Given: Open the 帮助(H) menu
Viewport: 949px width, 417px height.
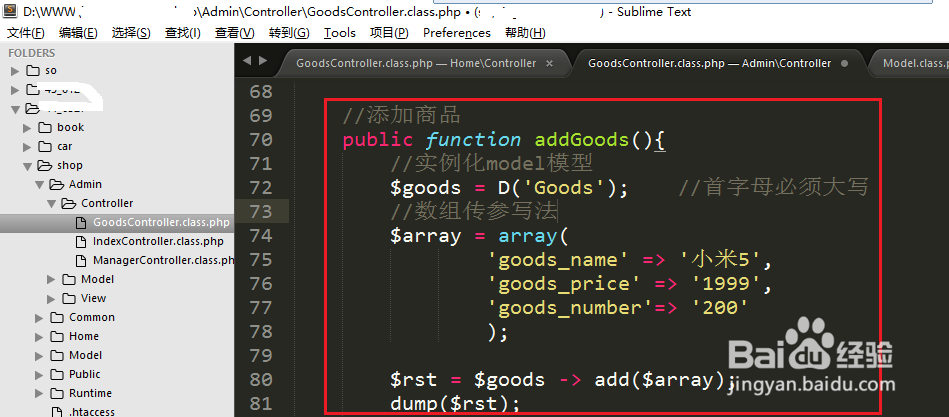Looking at the screenshot, I should click(525, 33).
